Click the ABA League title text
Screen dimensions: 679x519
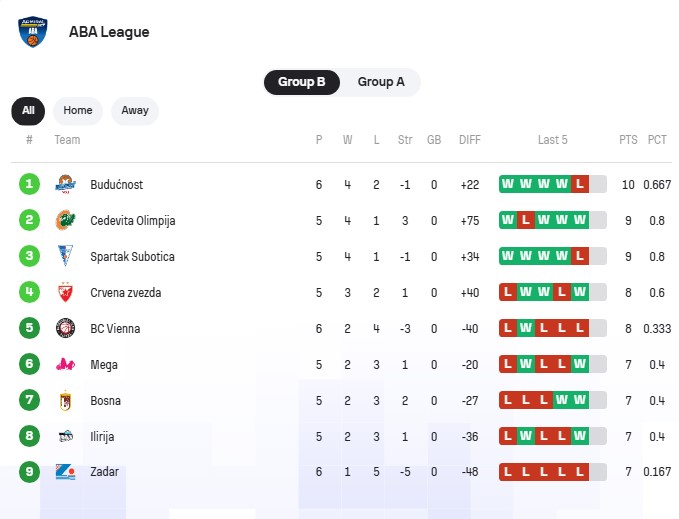(x=109, y=32)
